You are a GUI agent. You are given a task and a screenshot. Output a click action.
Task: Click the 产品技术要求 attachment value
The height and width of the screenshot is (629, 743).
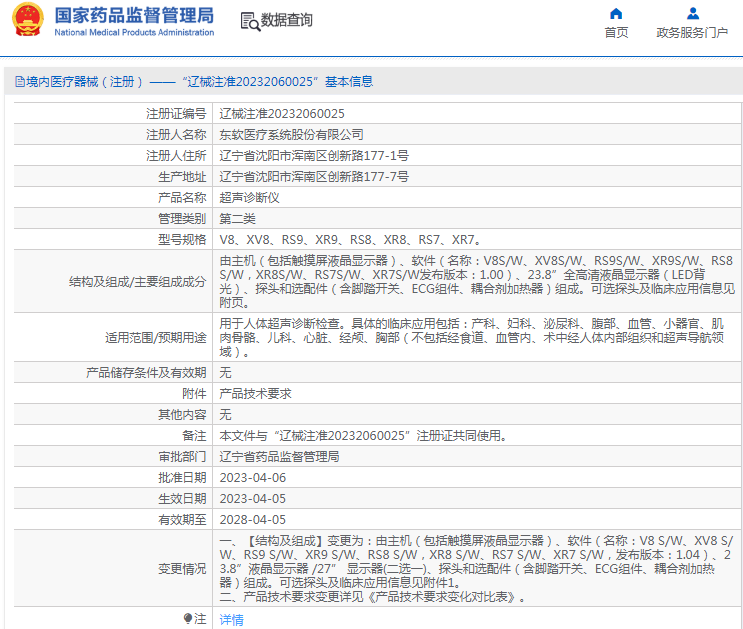255,394
